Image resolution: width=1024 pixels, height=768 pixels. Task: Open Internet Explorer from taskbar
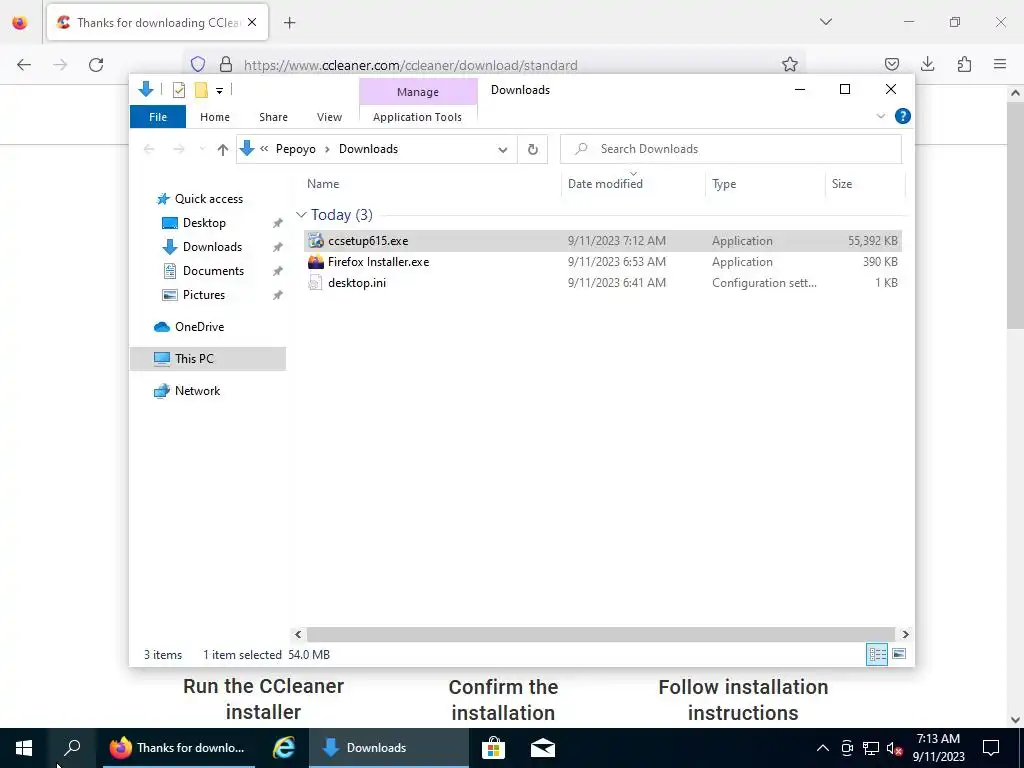click(283, 748)
